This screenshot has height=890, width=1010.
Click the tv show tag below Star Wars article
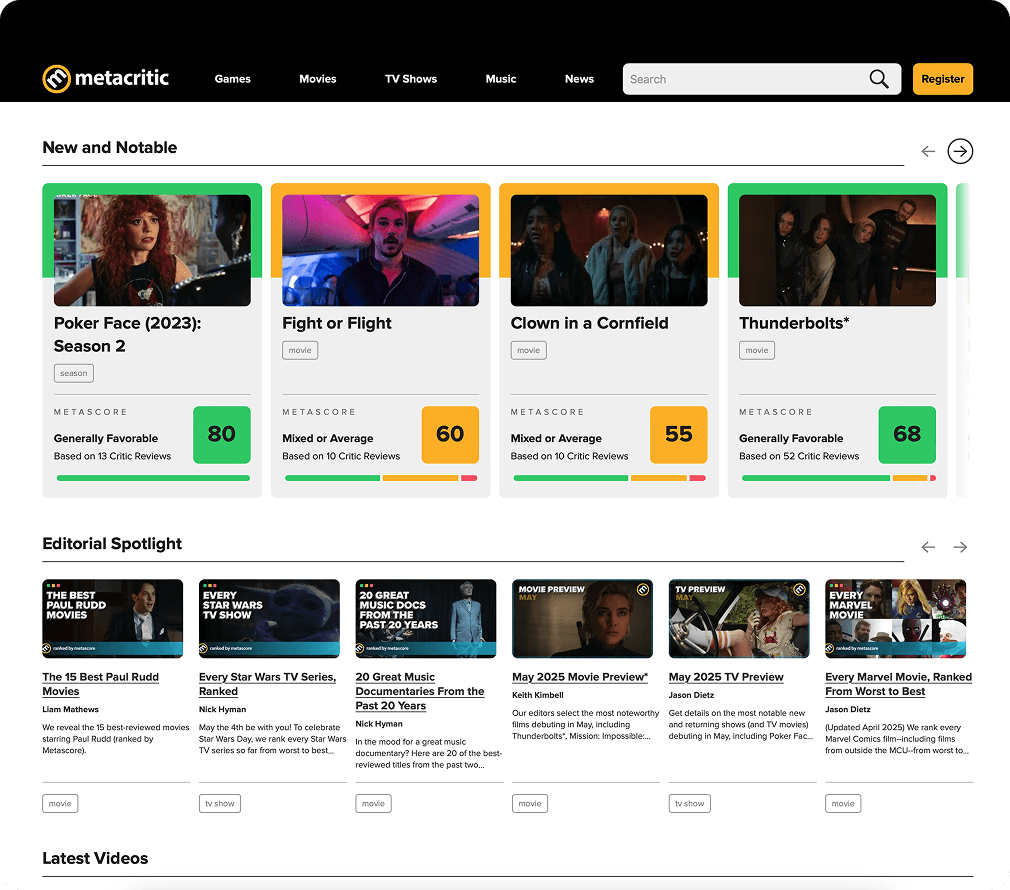click(220, 804)
